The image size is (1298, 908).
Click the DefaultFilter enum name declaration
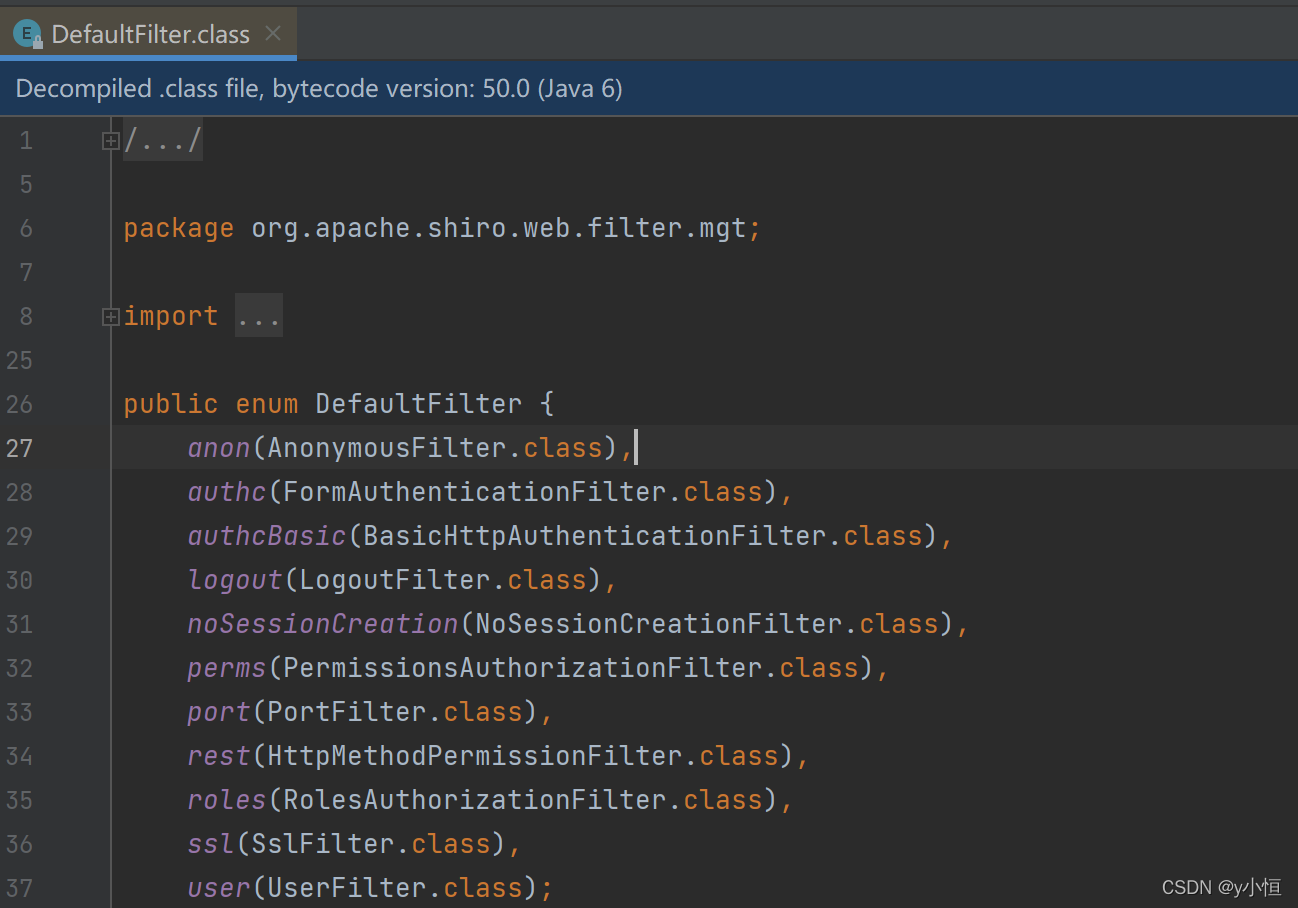tap(419, 404)
